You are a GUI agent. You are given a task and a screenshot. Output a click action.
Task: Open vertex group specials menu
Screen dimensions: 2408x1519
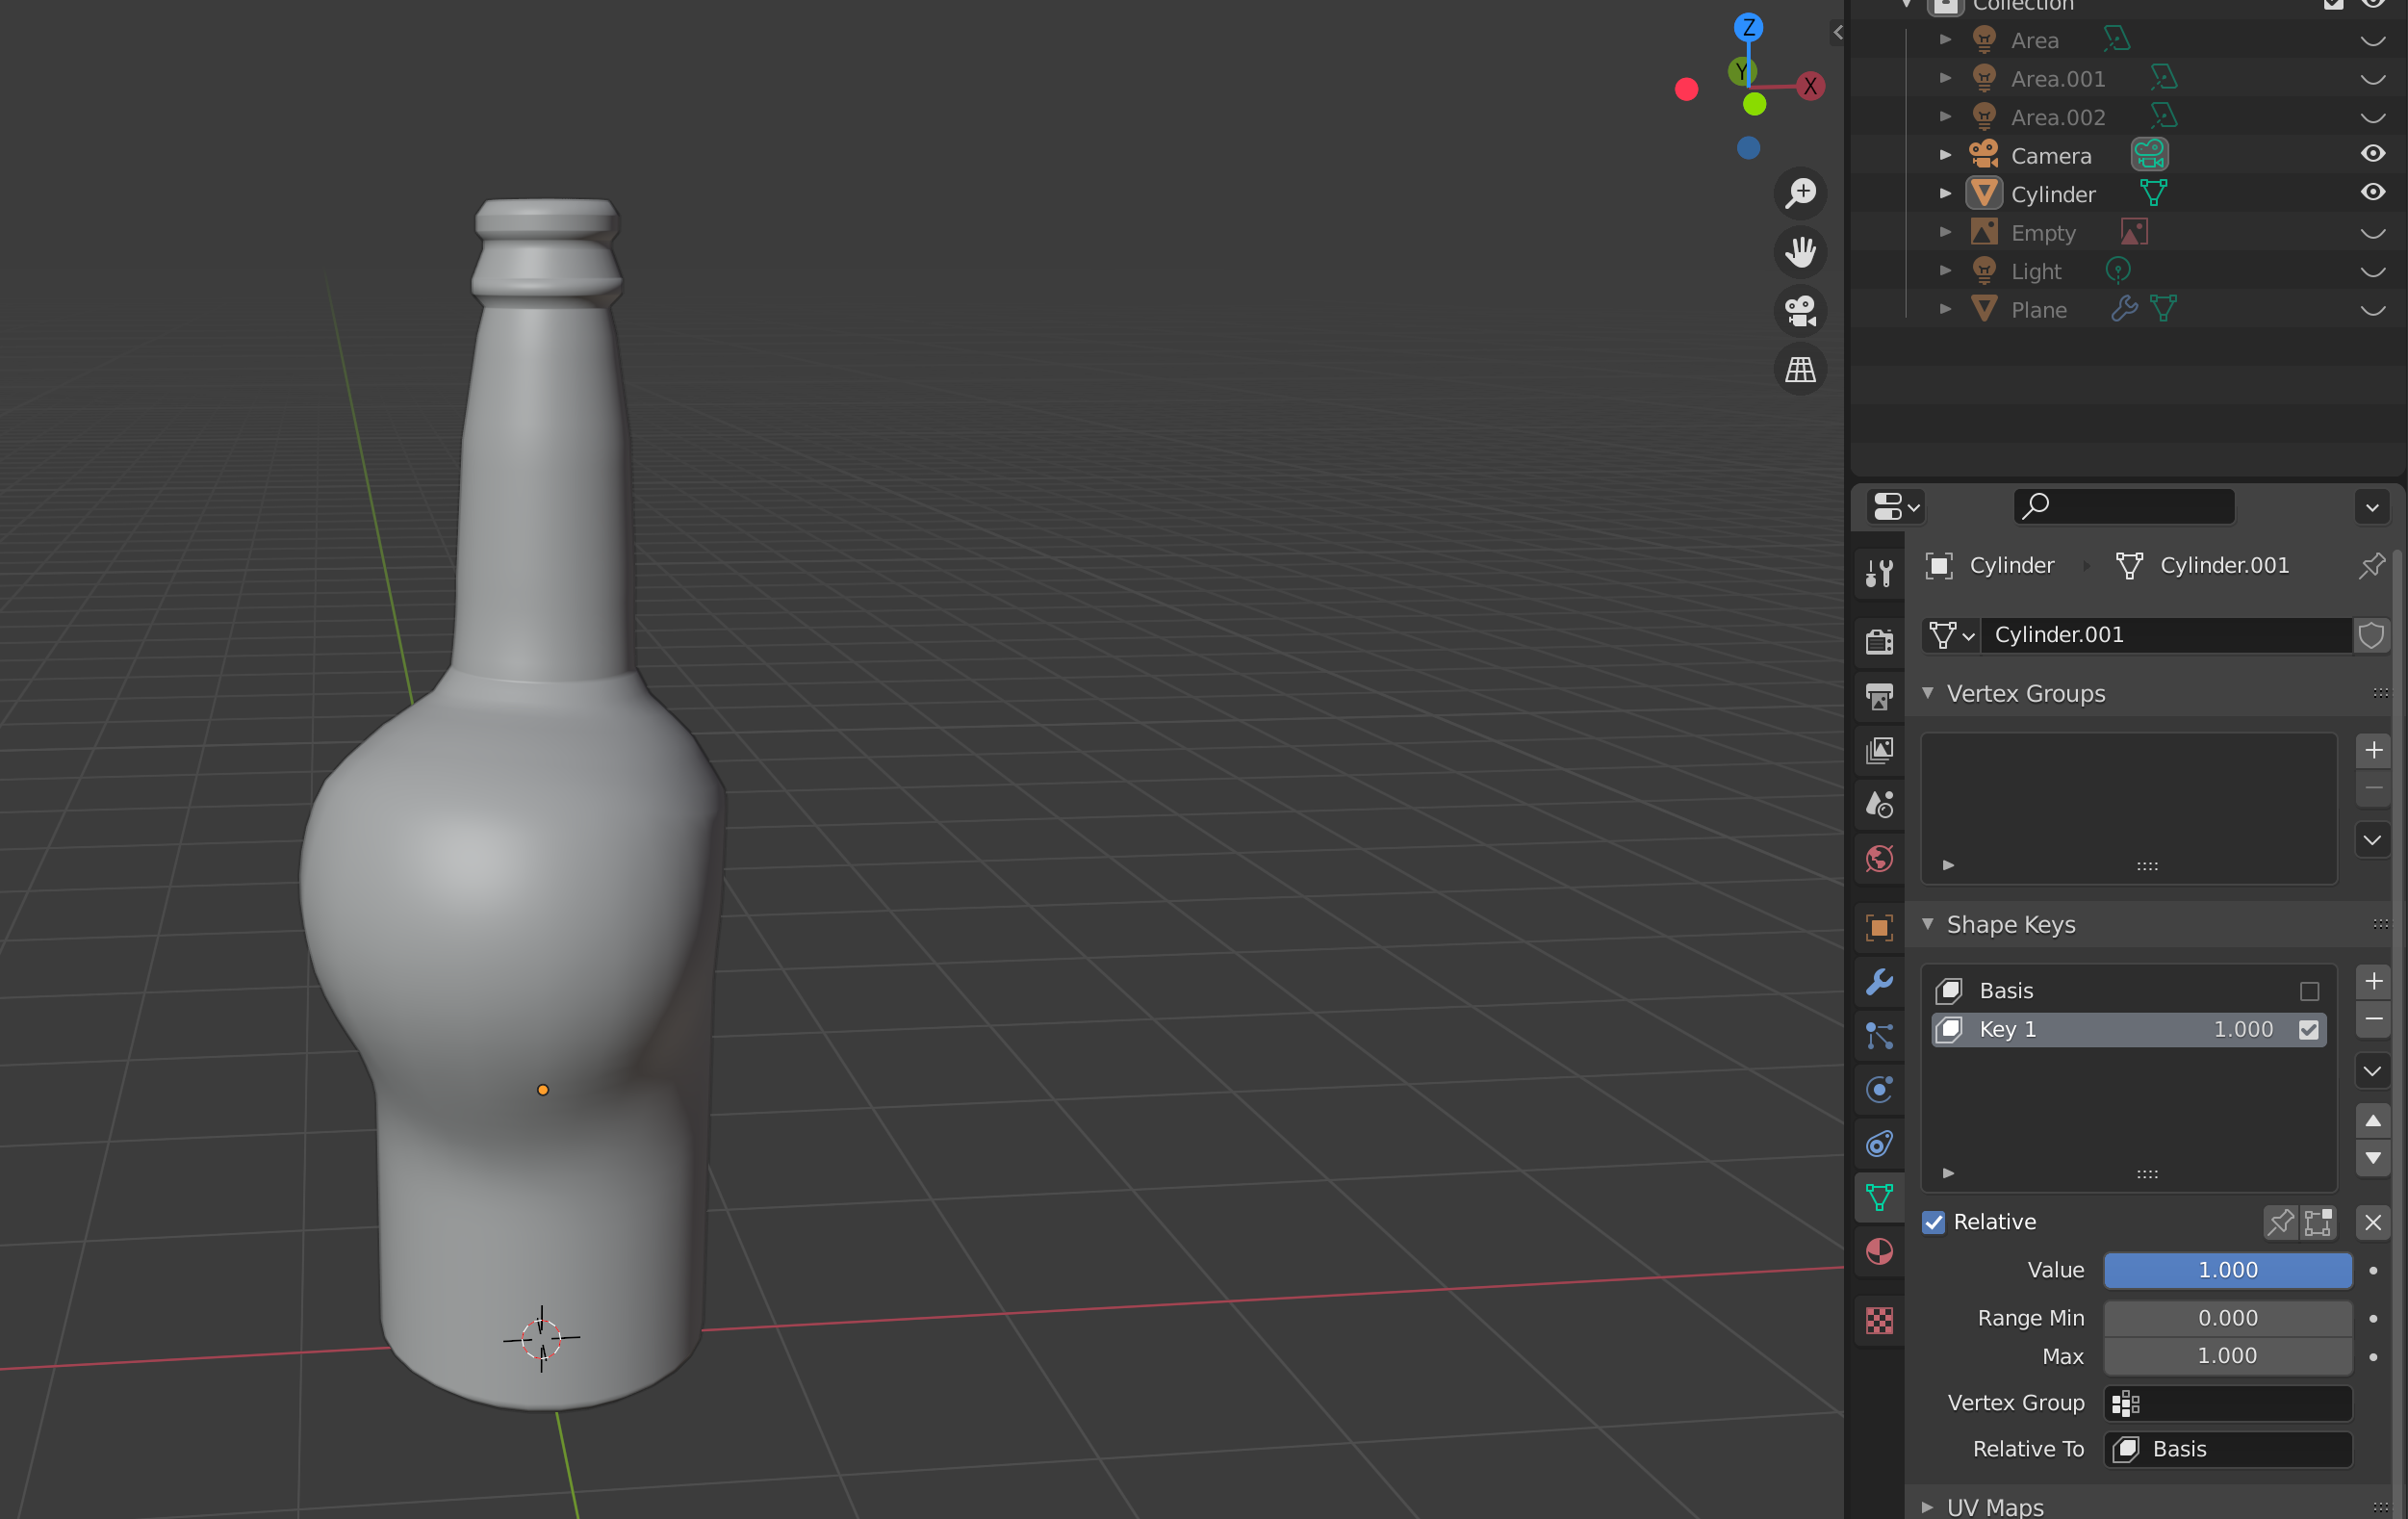tap(2373, 840)
